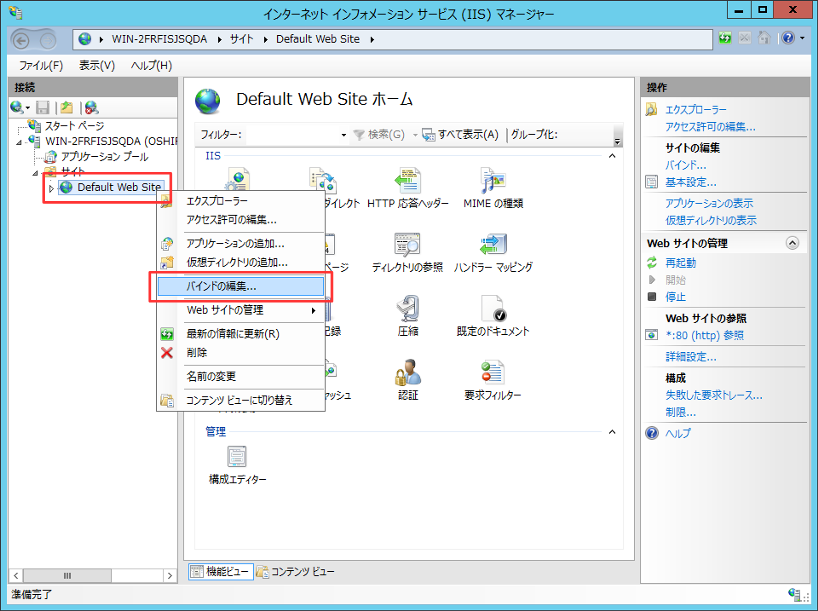
Task: Click the disconnect icon in connections toolbar
Action: [92, 107]
